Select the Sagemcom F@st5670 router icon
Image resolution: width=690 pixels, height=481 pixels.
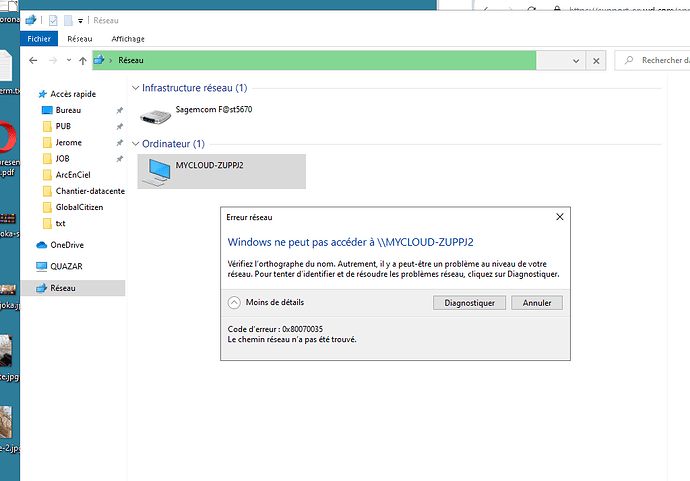155,117
